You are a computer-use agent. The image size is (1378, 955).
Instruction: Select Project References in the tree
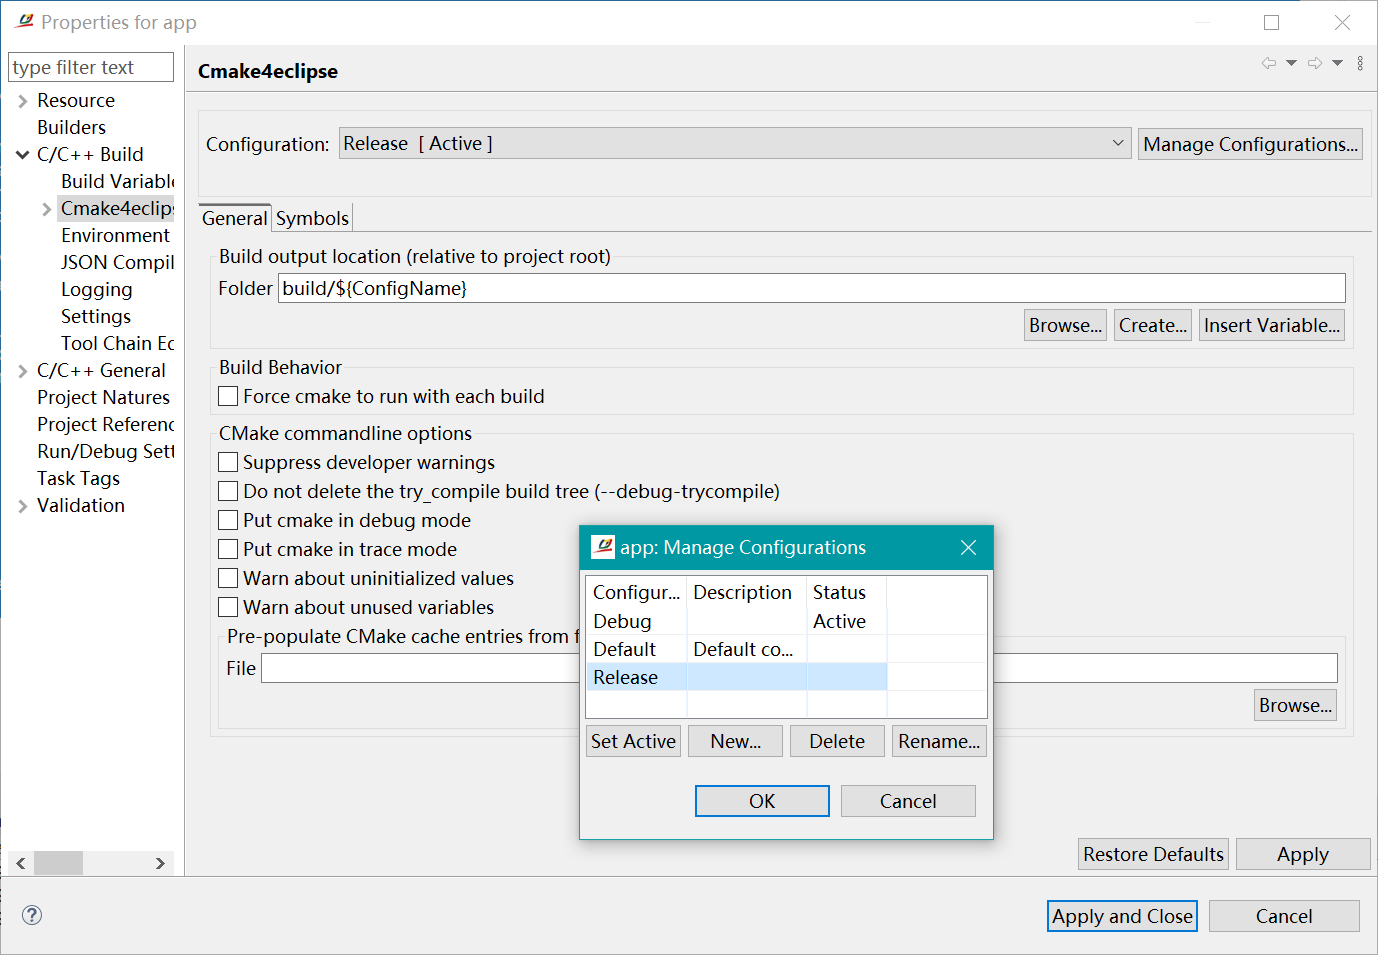coord(105,424)
